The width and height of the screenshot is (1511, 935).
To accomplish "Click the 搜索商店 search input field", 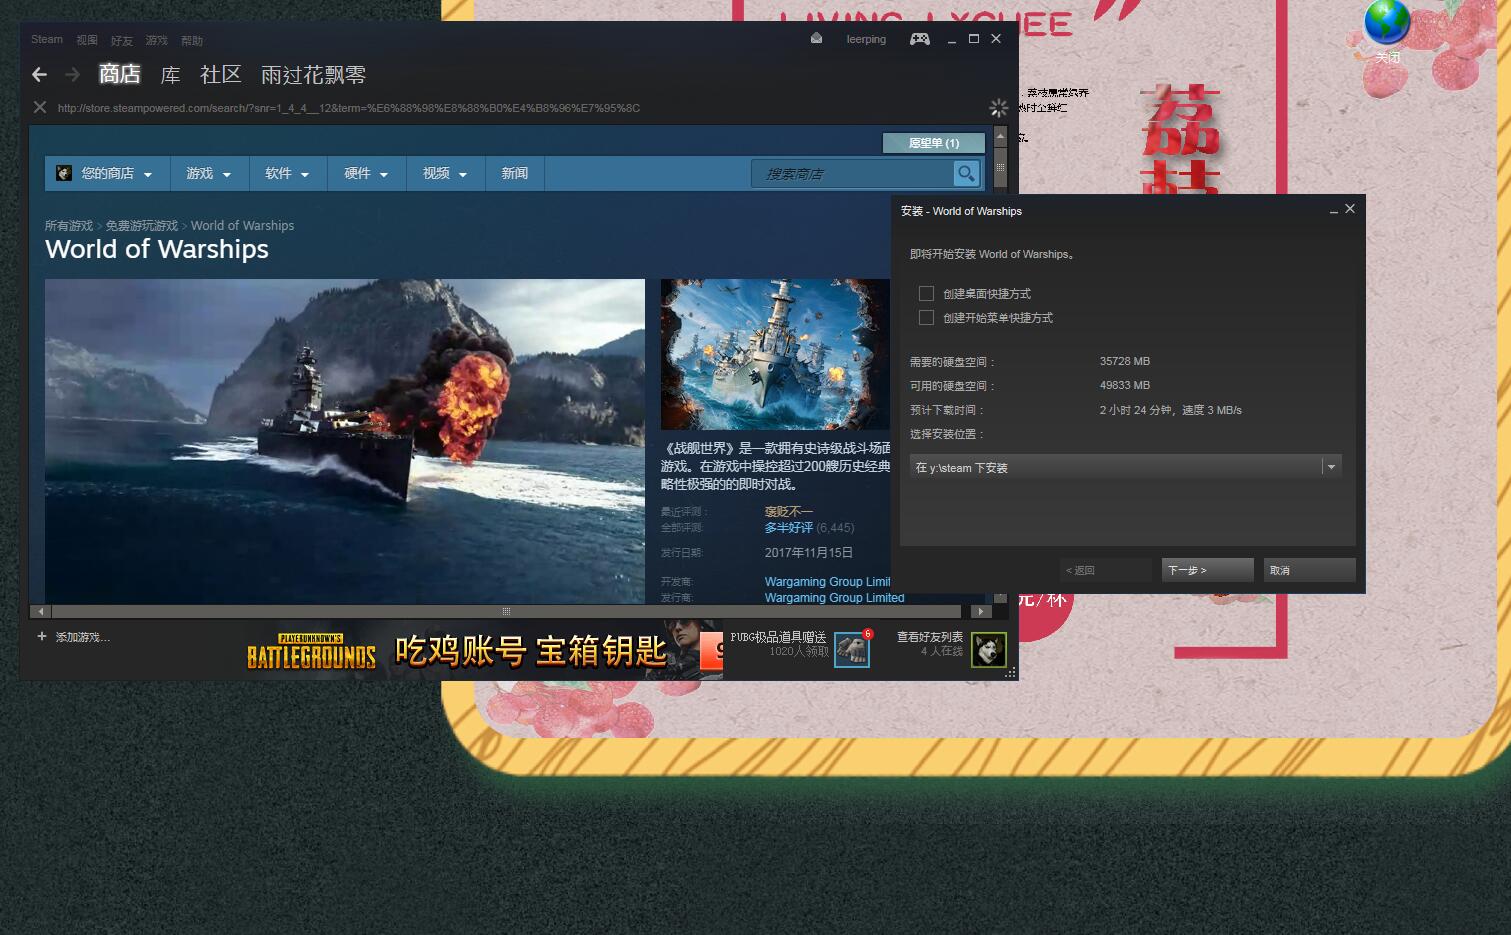I will point(854,173).
